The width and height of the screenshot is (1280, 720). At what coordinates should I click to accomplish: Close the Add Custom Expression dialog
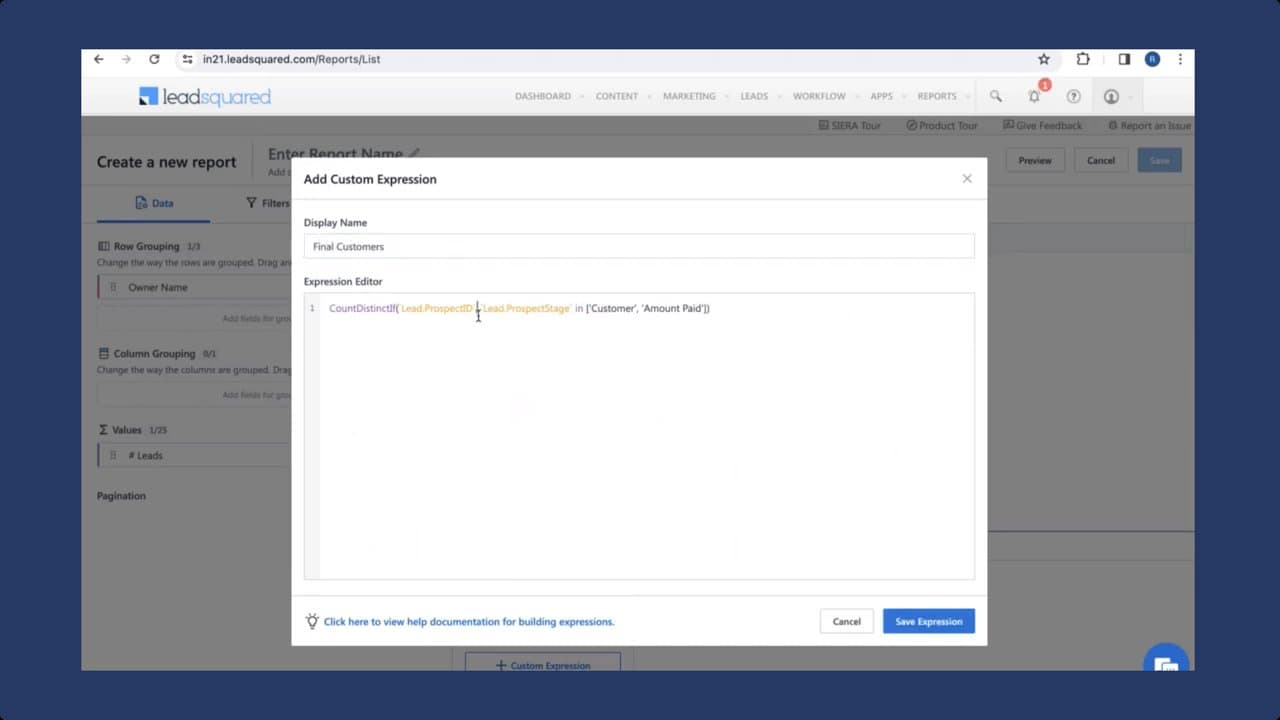966,179
